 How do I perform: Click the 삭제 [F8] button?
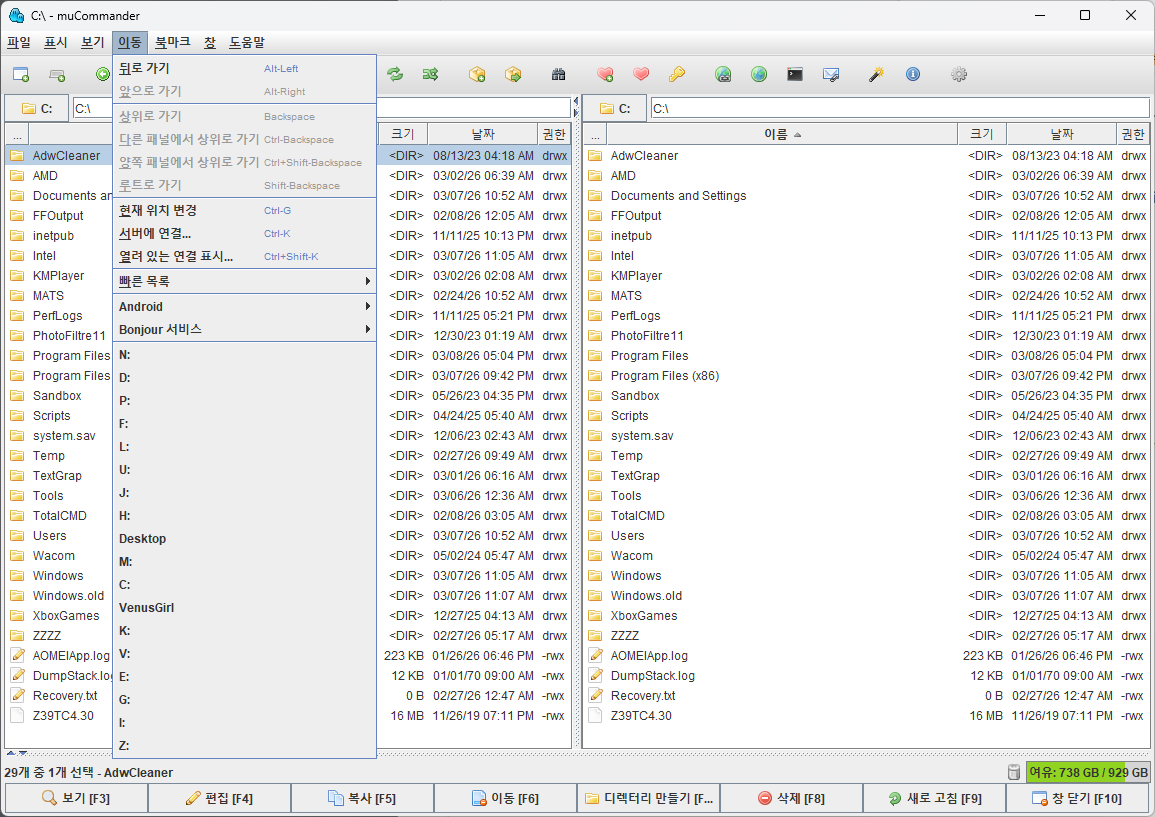pos(791,798)
